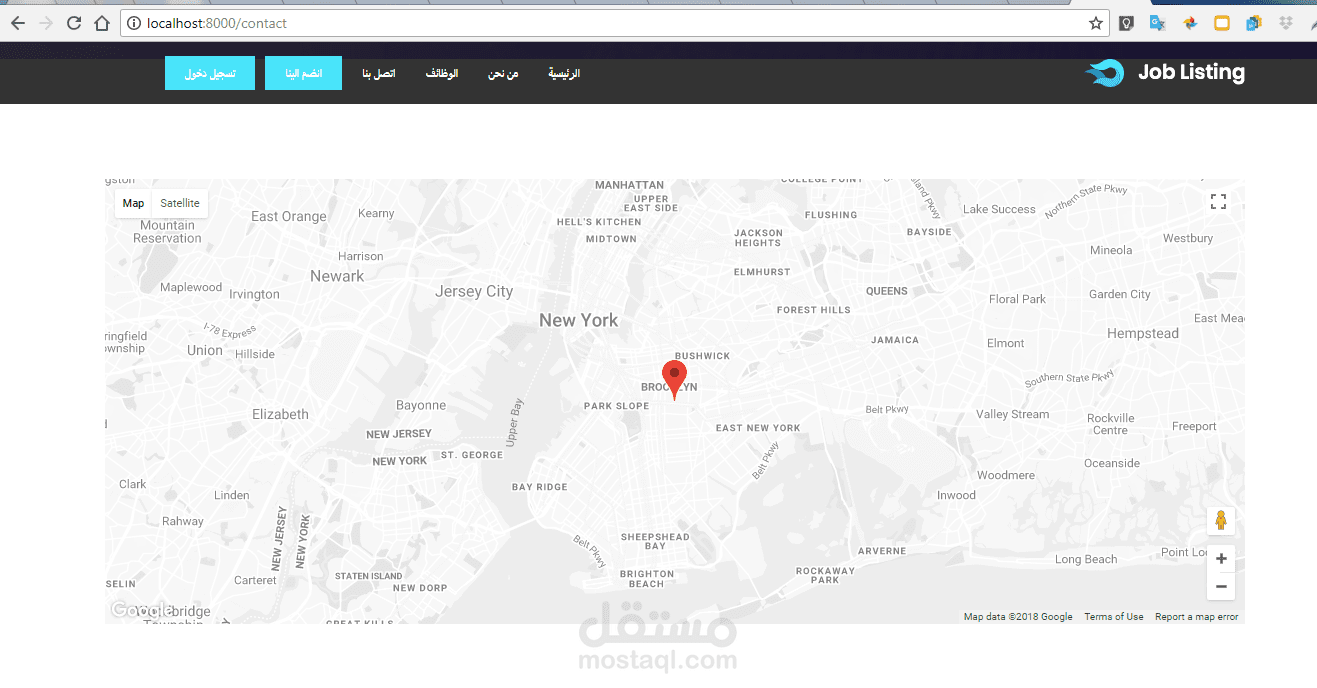Open the lightbulb extension icon
Image resolution: width=1317 pixels, height=688 pixels.
(1126, 23)
